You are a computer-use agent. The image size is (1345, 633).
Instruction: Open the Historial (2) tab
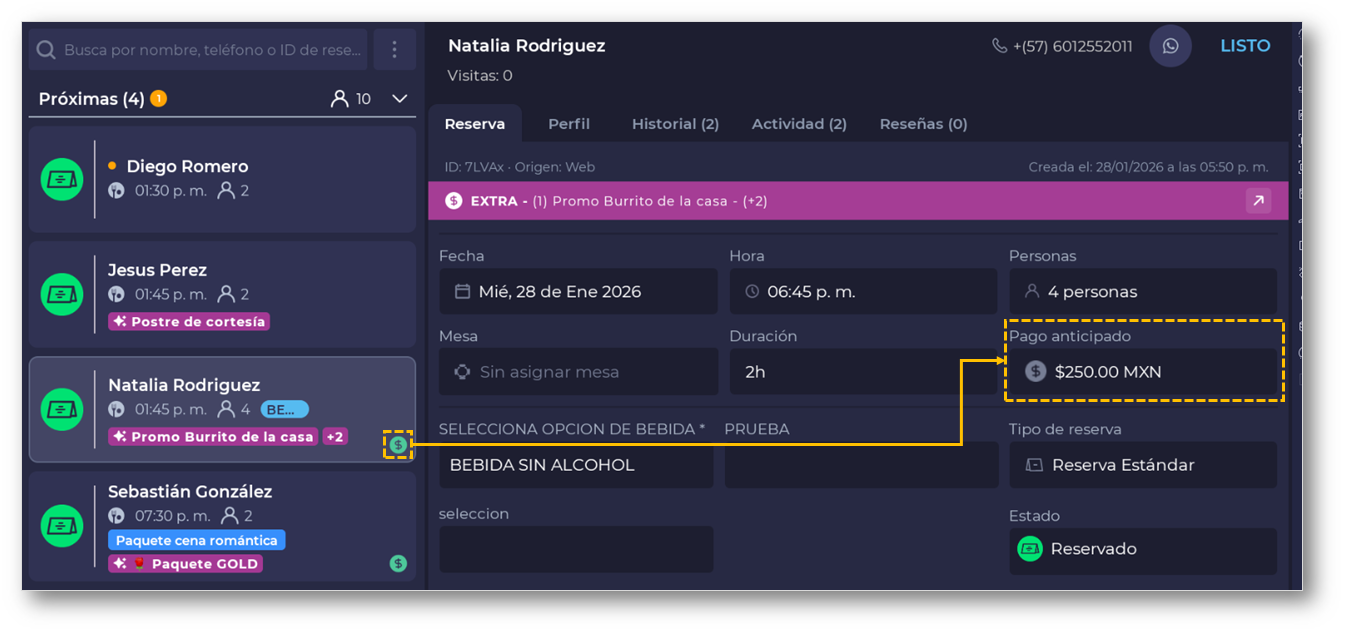pos(675,124)
